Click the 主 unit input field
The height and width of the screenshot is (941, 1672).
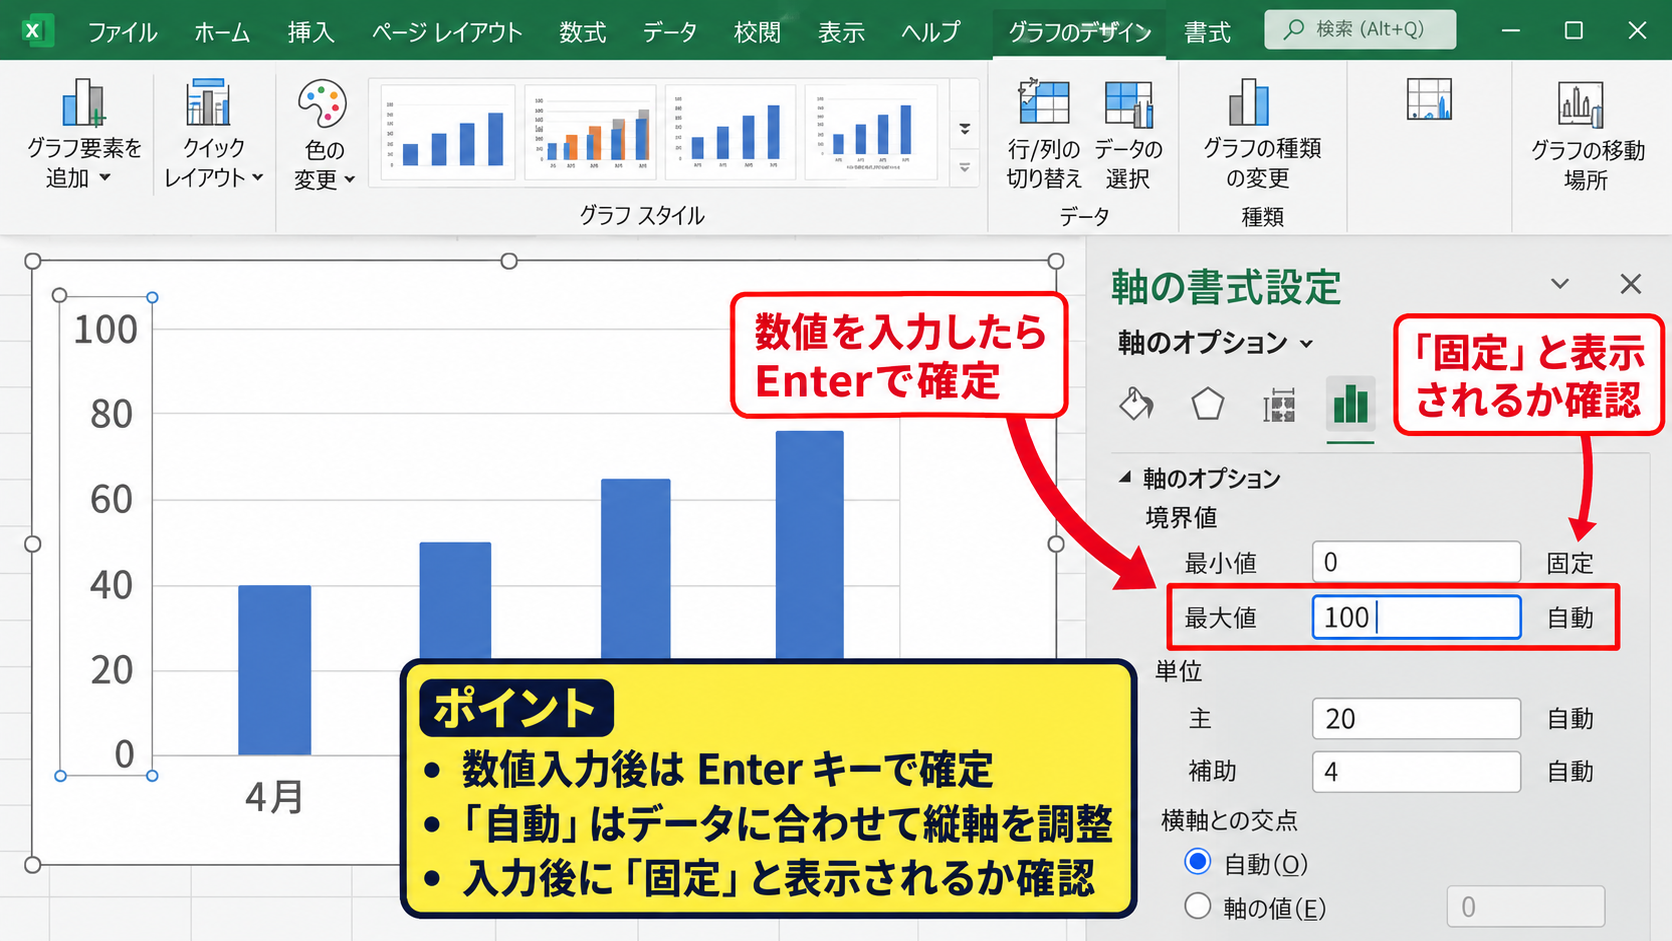tap(1416, 718)
